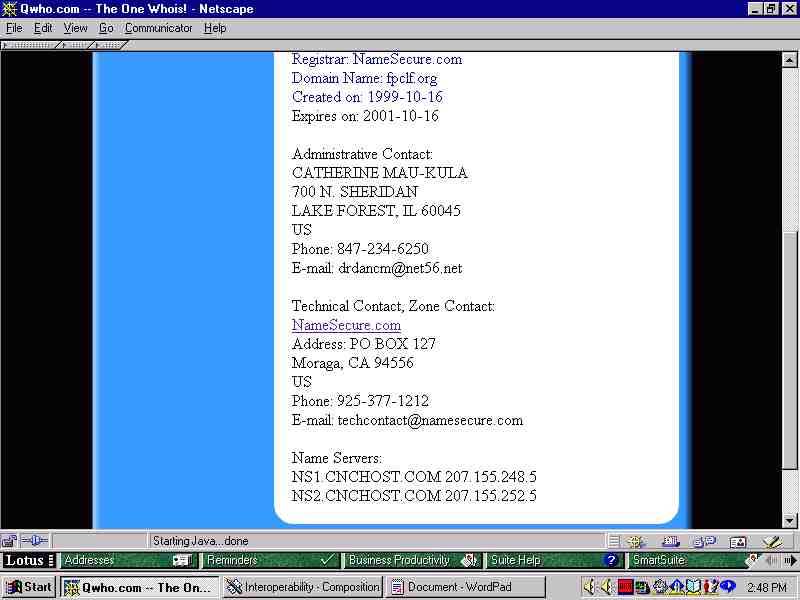Click the 'Starting Java...done' status text

click(201, 541)
